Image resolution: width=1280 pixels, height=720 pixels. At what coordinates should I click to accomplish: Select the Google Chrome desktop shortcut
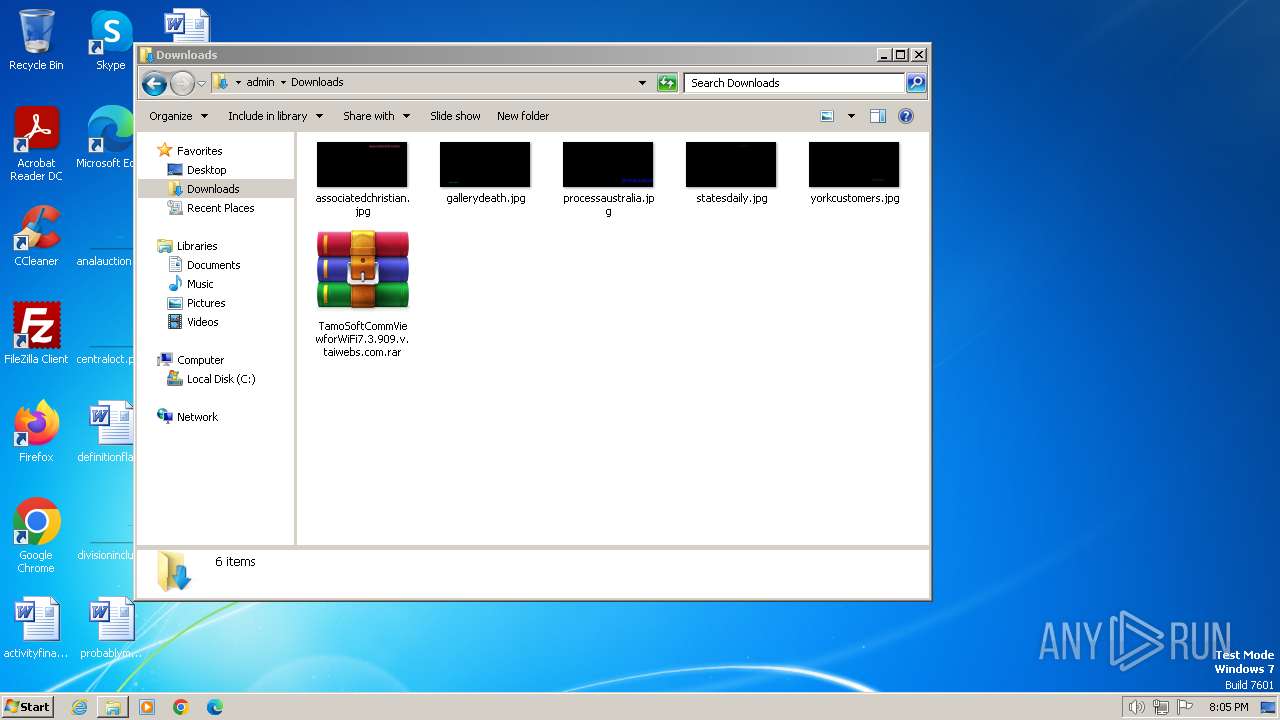(x=36, y=535)
